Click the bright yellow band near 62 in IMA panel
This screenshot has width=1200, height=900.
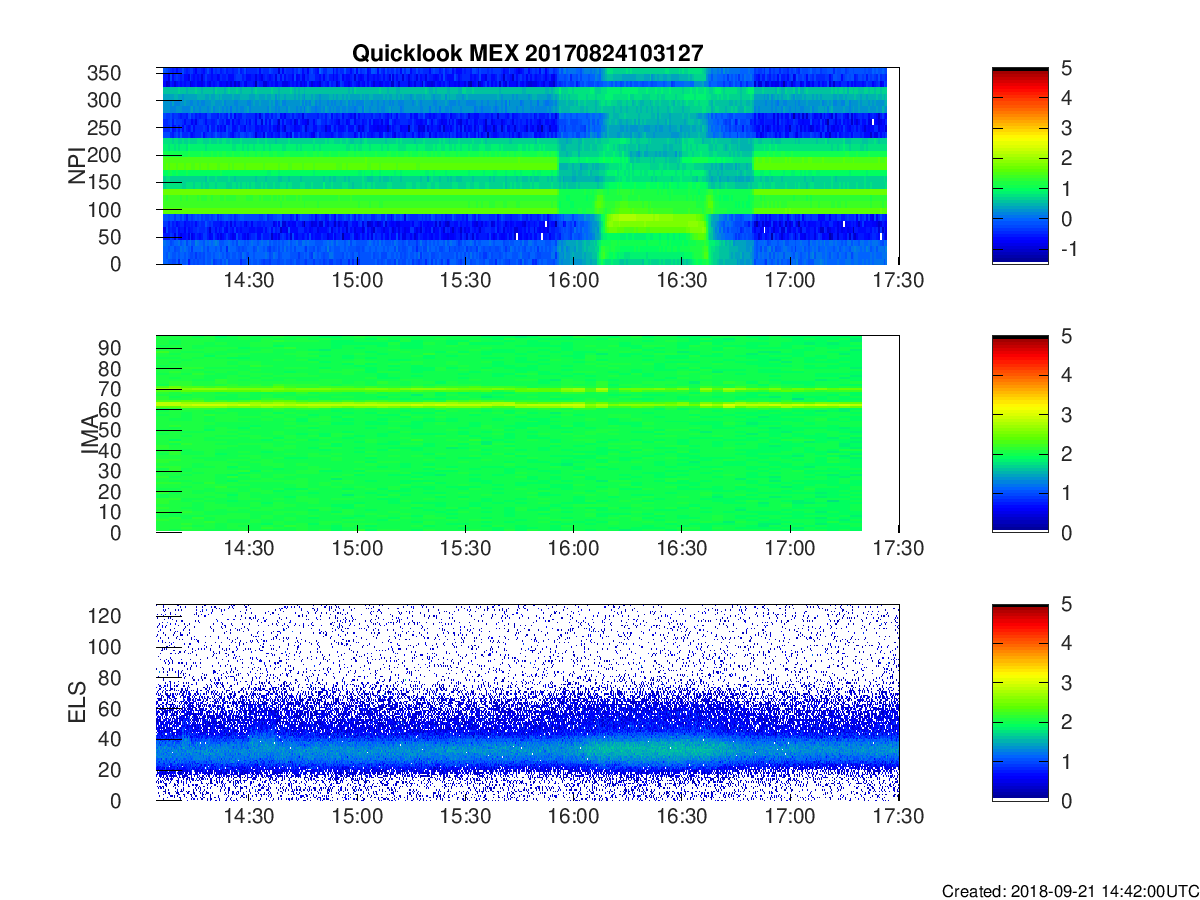509,404
